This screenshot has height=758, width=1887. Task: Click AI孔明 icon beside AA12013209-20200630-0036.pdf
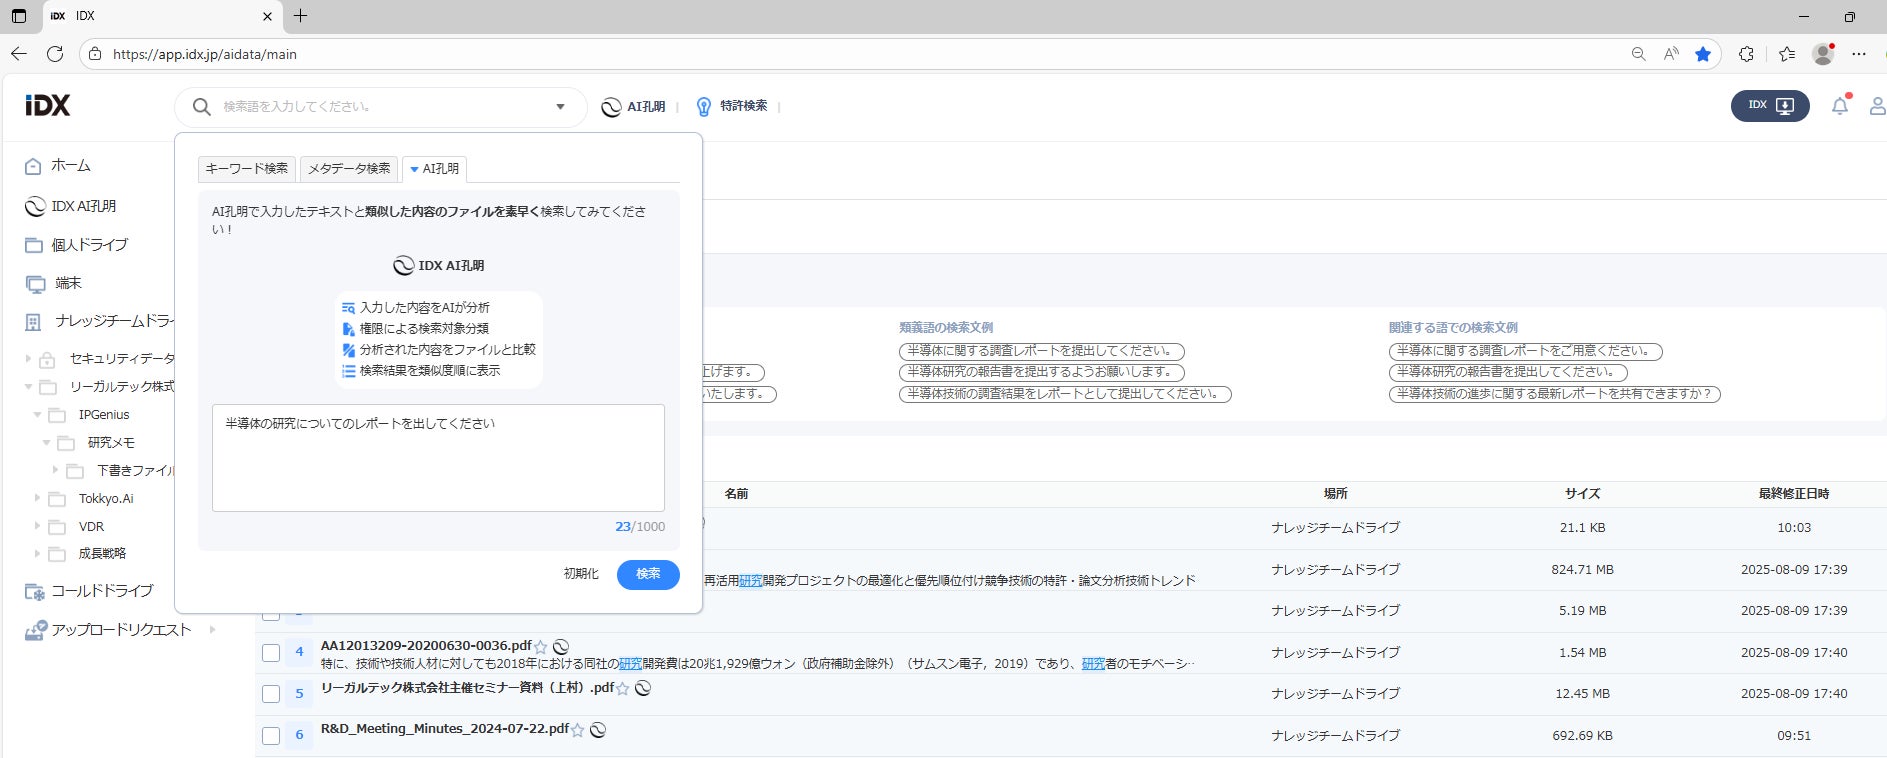click(x=561, y=647)
